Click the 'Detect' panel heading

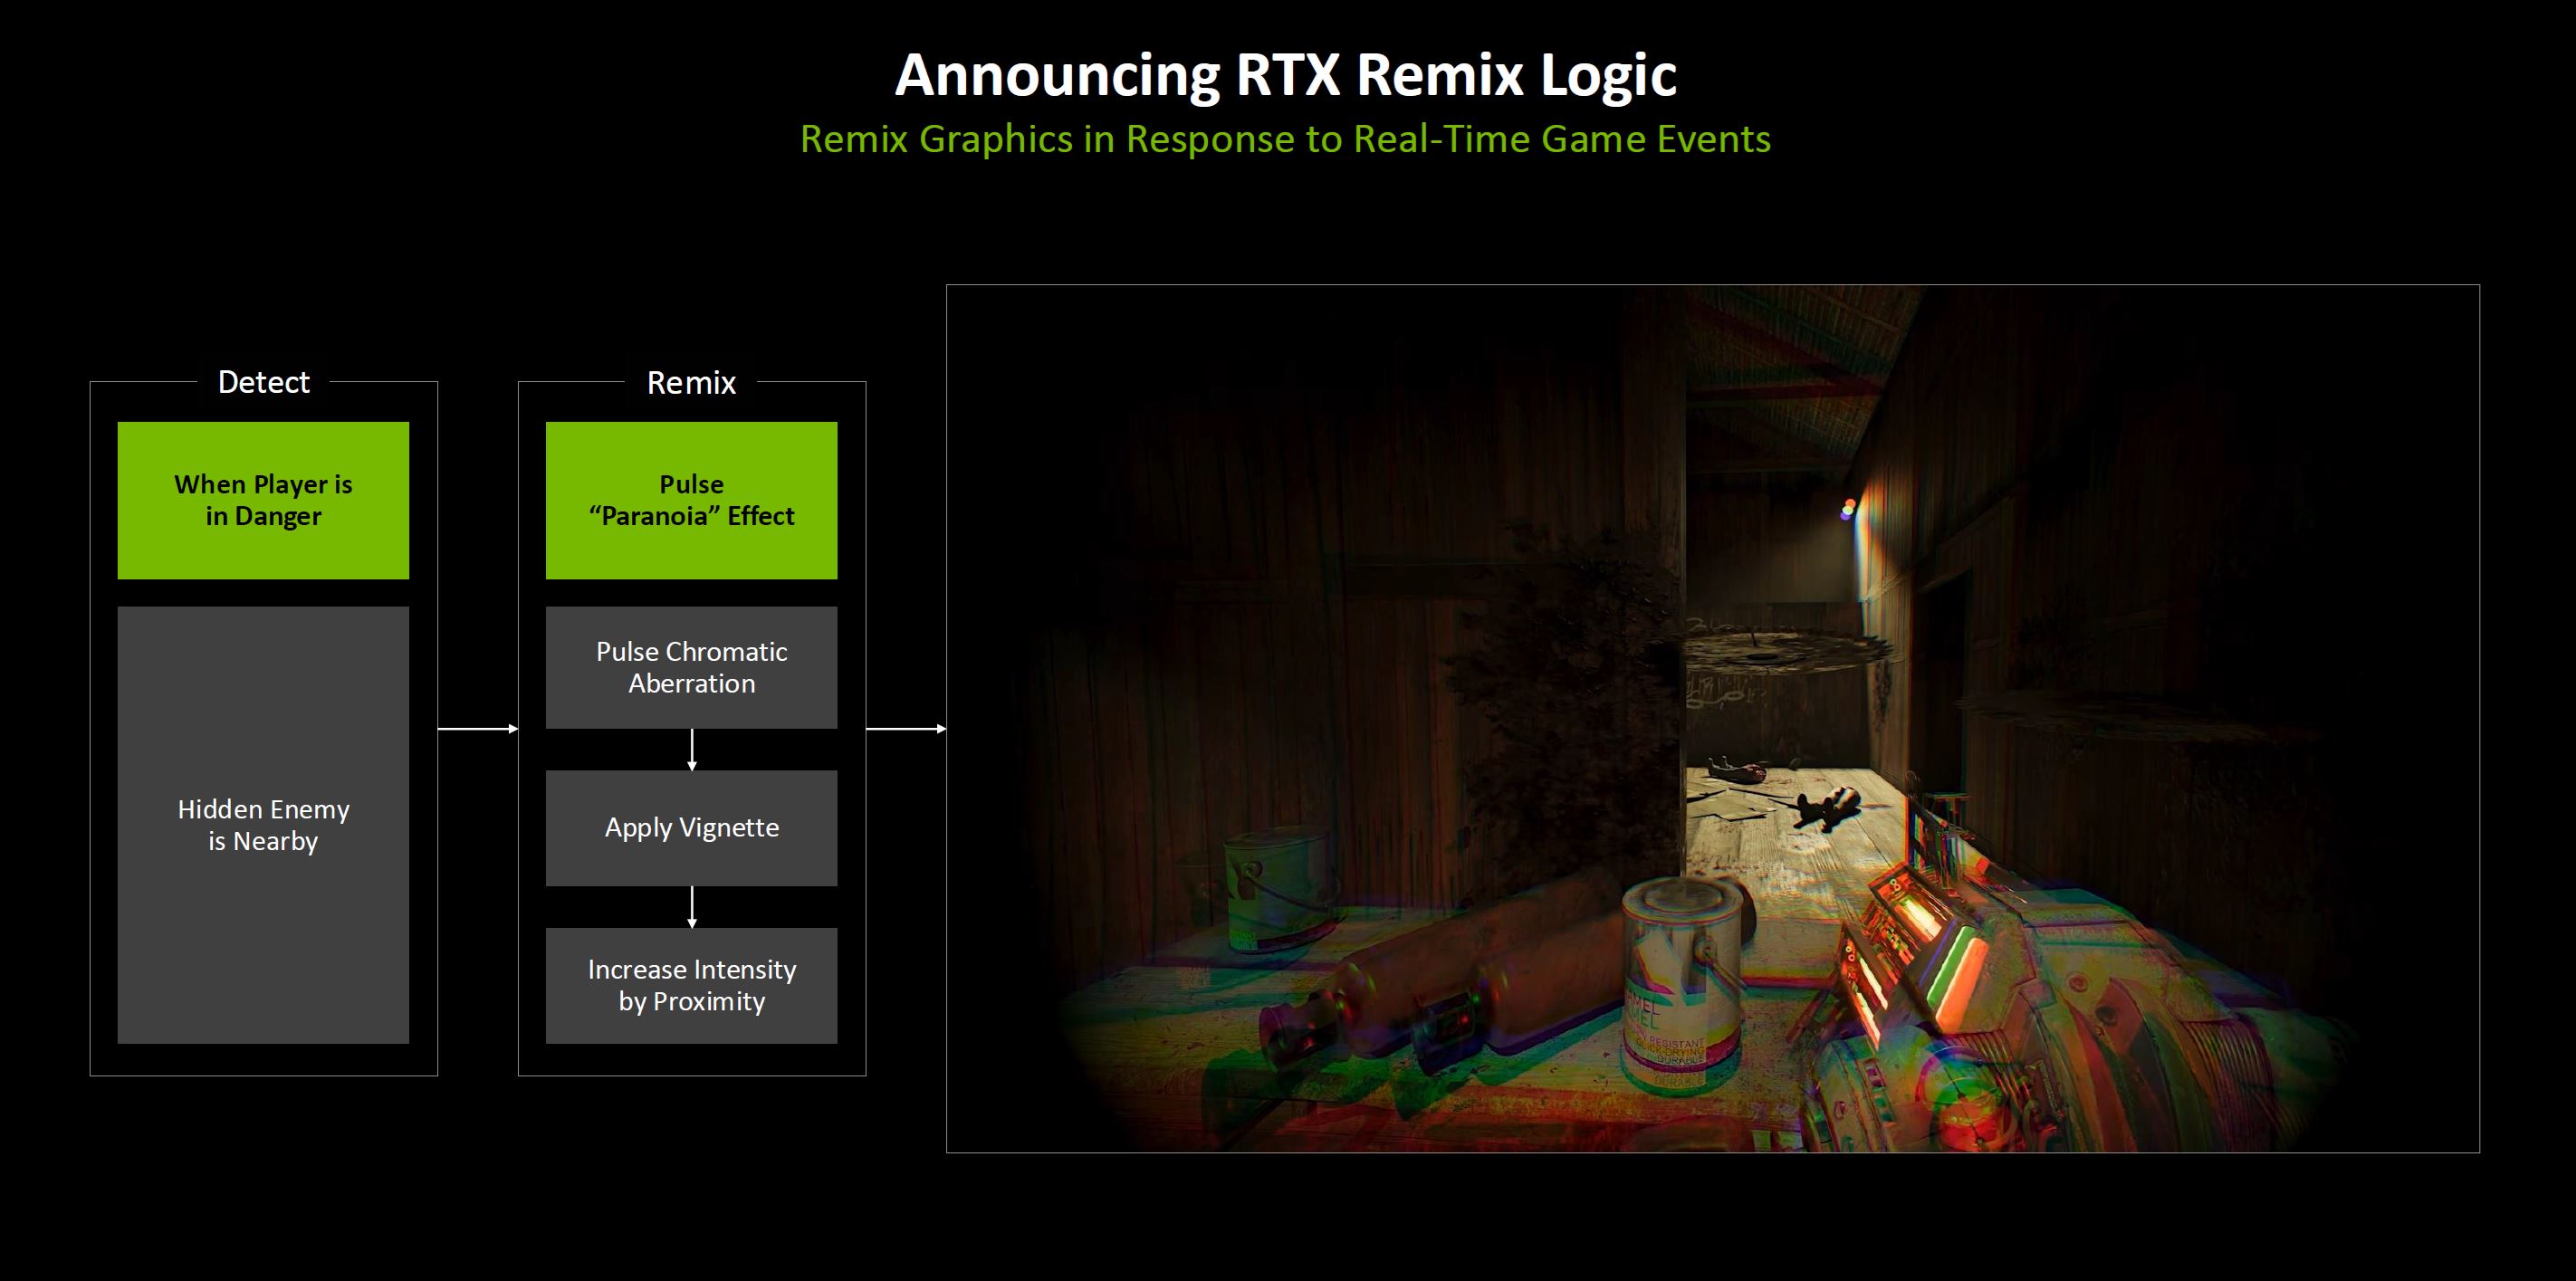coord(263,382)
